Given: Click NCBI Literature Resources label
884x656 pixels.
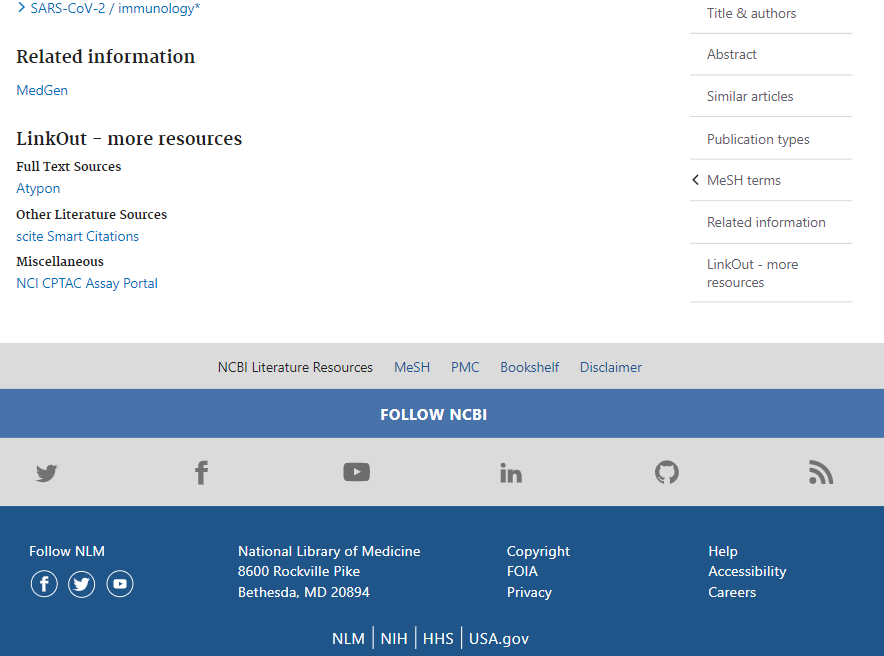Looking at the screenshot, I should (x=295, y=367).
